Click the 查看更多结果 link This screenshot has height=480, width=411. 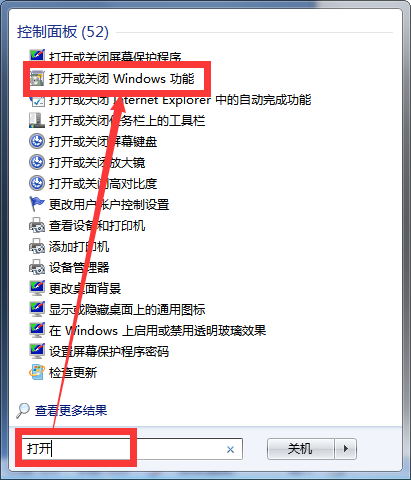tap(71, 410)
